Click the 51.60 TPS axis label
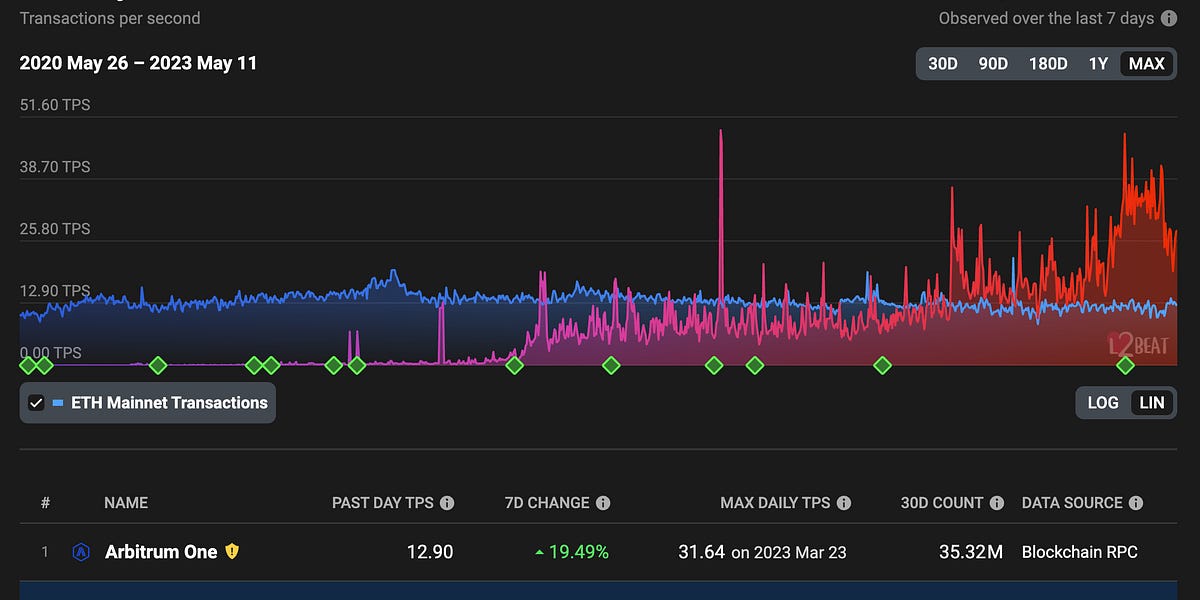Image resolution: width=1200 pixels, height=600 pixels. point(55,105)
